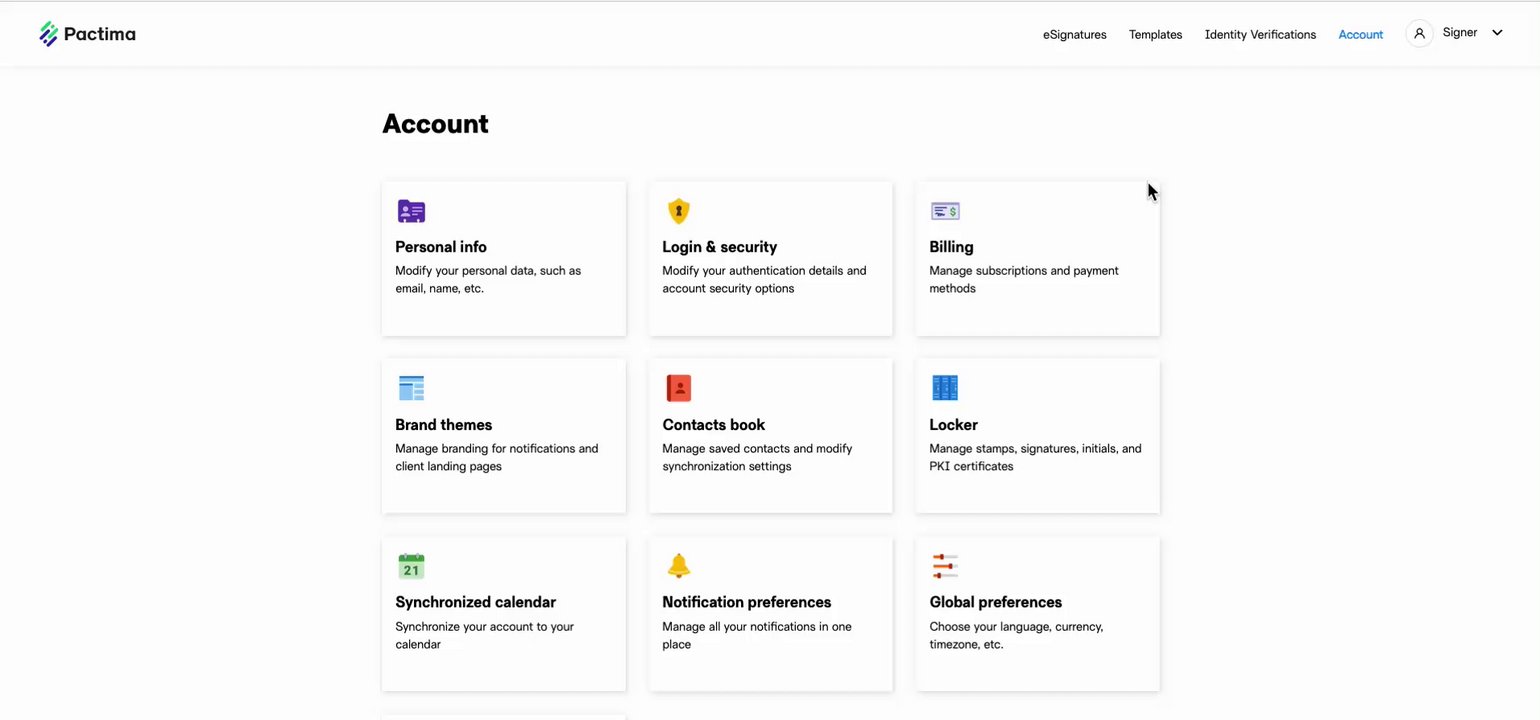Open the Billing card description text
This screenshot has height=720, width=1540.
[x=1023, y=279]
